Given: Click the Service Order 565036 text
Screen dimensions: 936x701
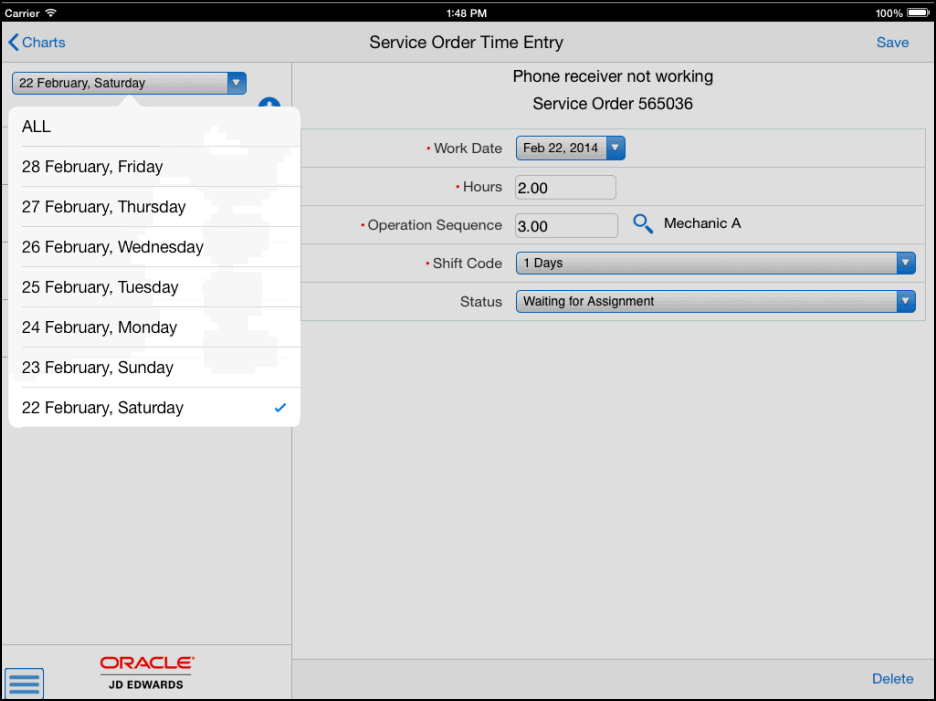Looking at the screenshot, I should tap(612, 104).
